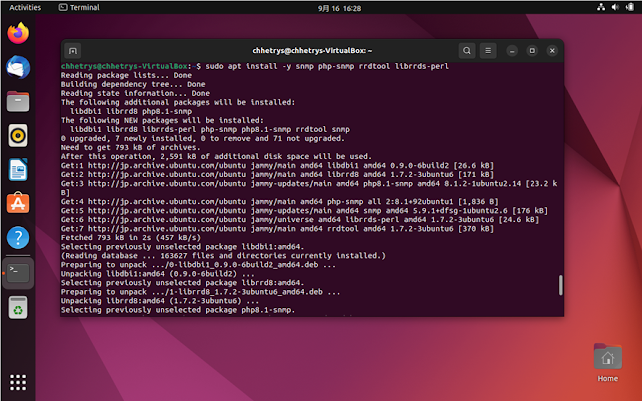
Task: Click the power icon in top bar
Action: pyautogui.click(x=630, y=7)
